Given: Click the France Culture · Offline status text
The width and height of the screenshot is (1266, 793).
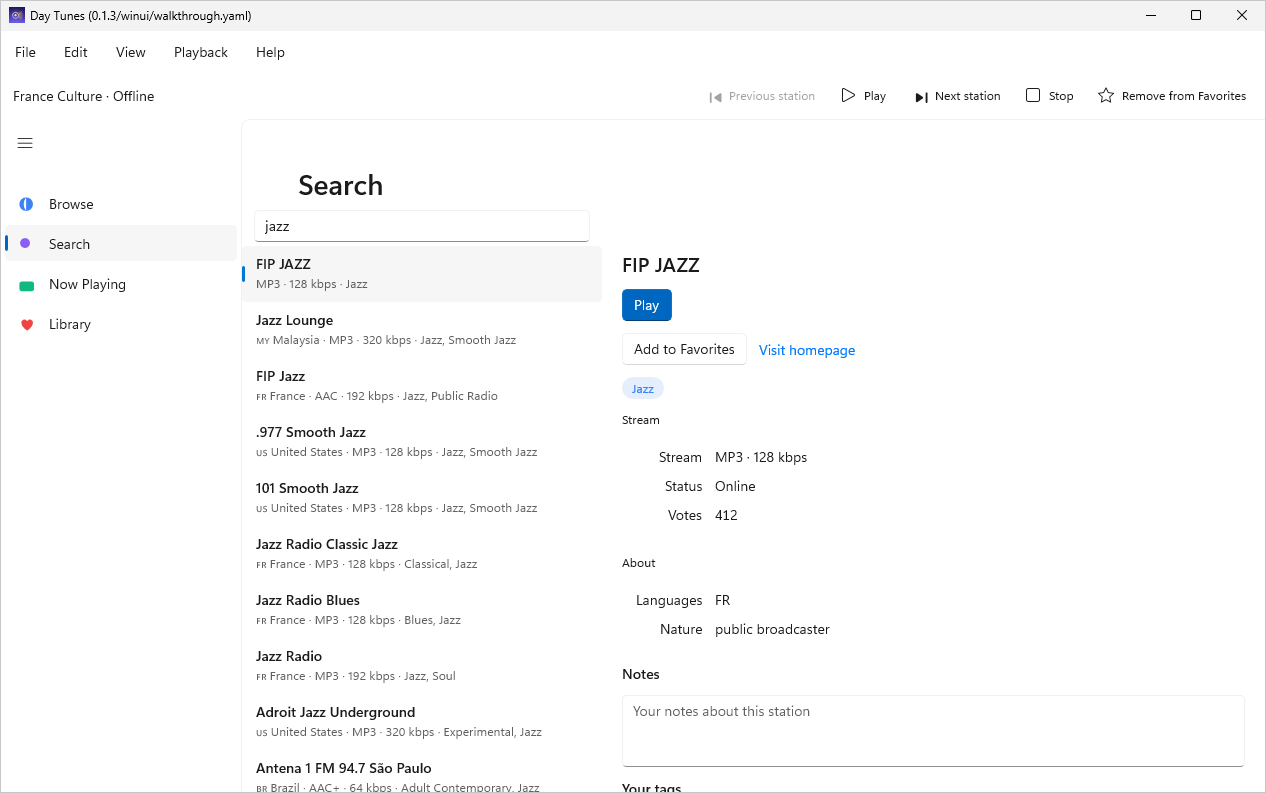Looking at the screenshot, I should coord(84,96).
